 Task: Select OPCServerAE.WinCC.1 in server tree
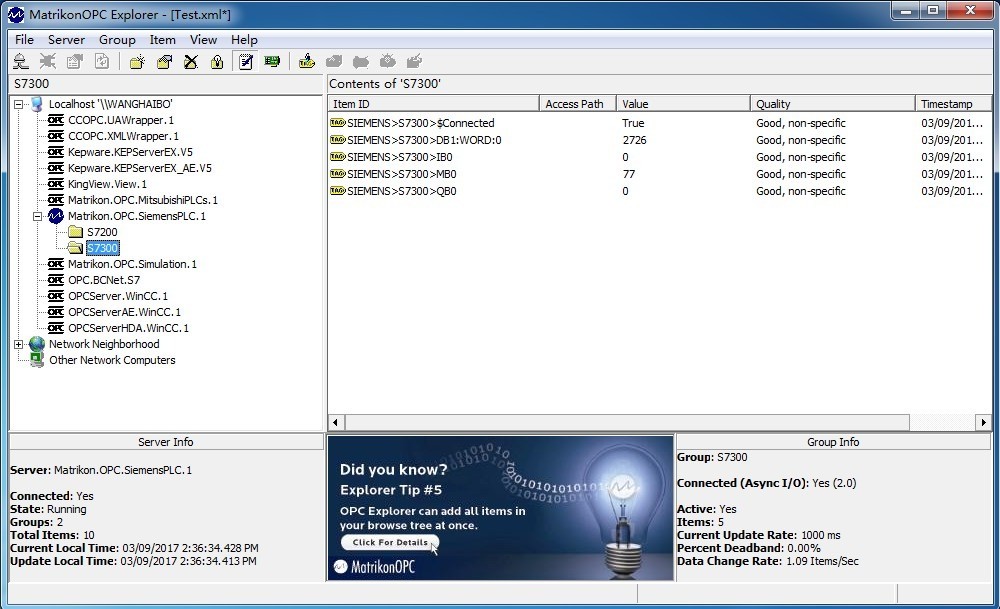[124, 312]
